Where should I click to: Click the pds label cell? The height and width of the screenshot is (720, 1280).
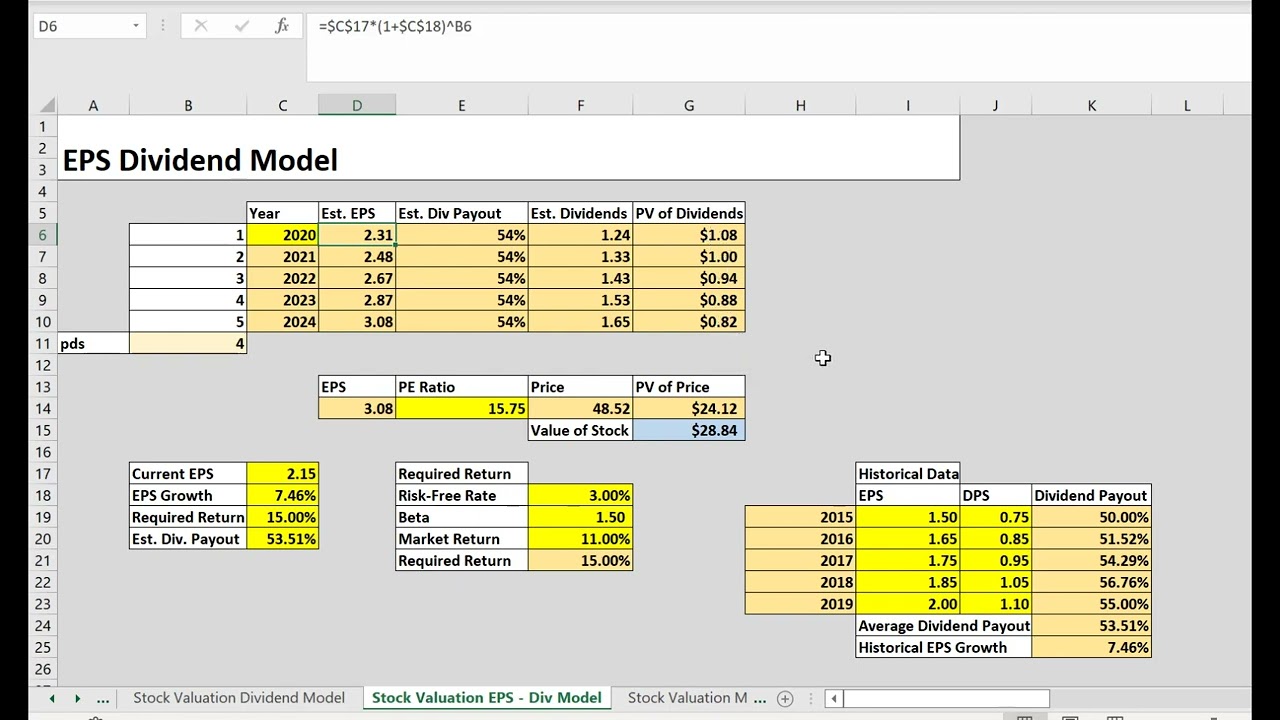click(x=93, y=344)
